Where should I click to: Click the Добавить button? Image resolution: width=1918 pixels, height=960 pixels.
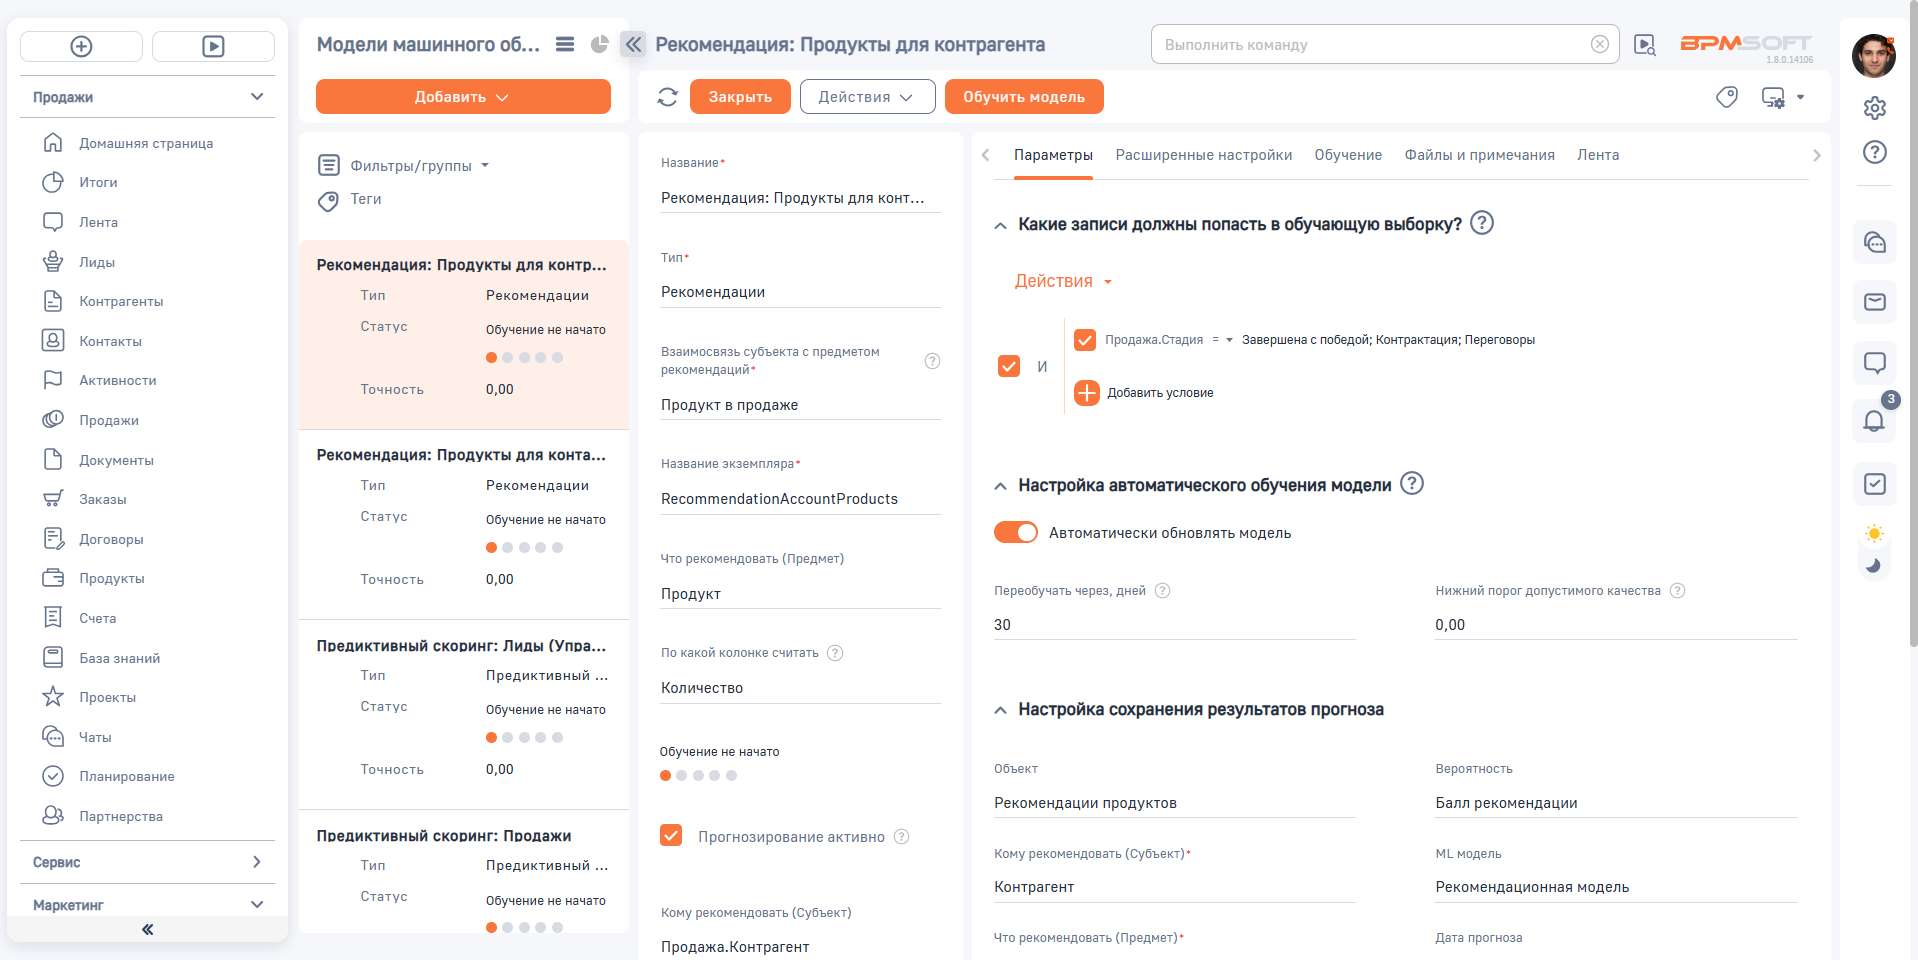tap(462, 97)
